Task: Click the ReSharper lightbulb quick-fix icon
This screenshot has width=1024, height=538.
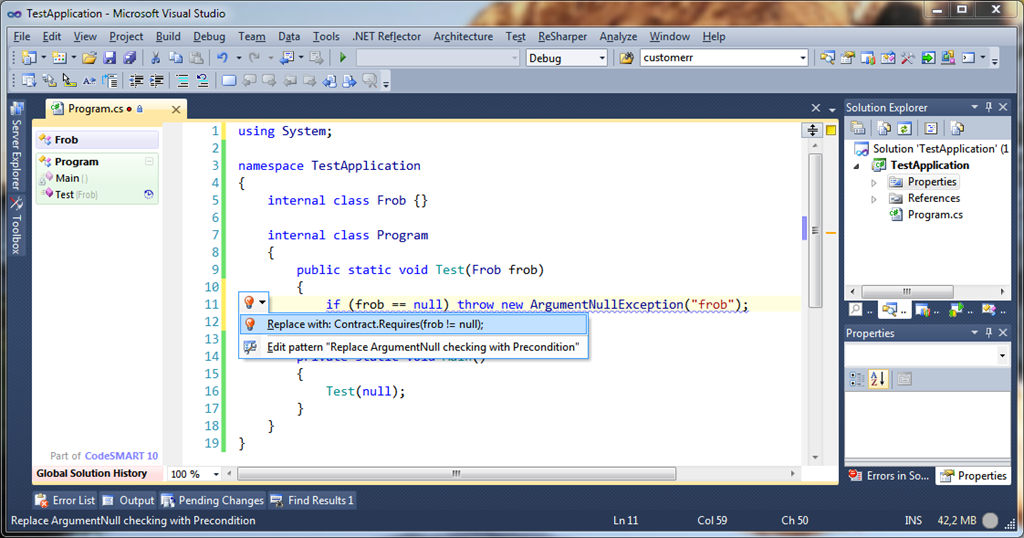Action: coord(249,302)
